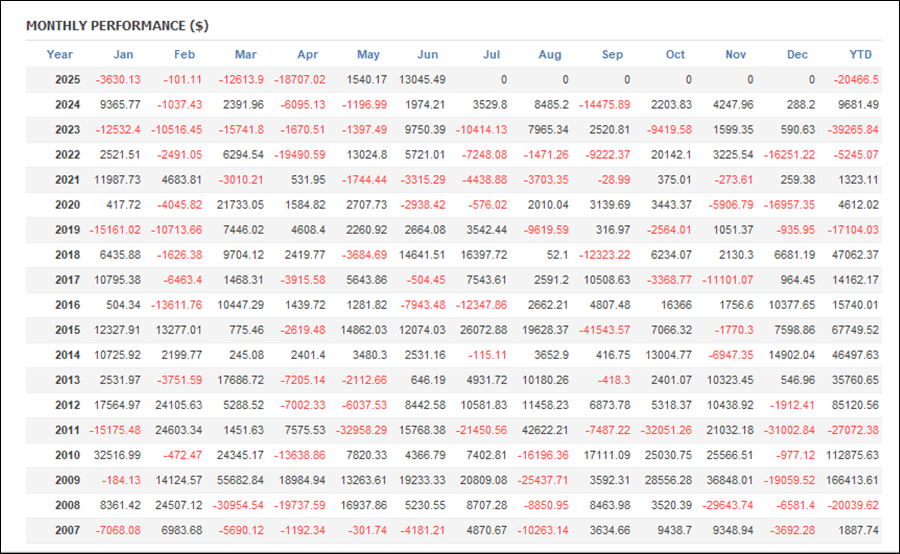This screenshot has width=900, height=554.
Task: Select the Sep column header
Action: pos(612,55)
